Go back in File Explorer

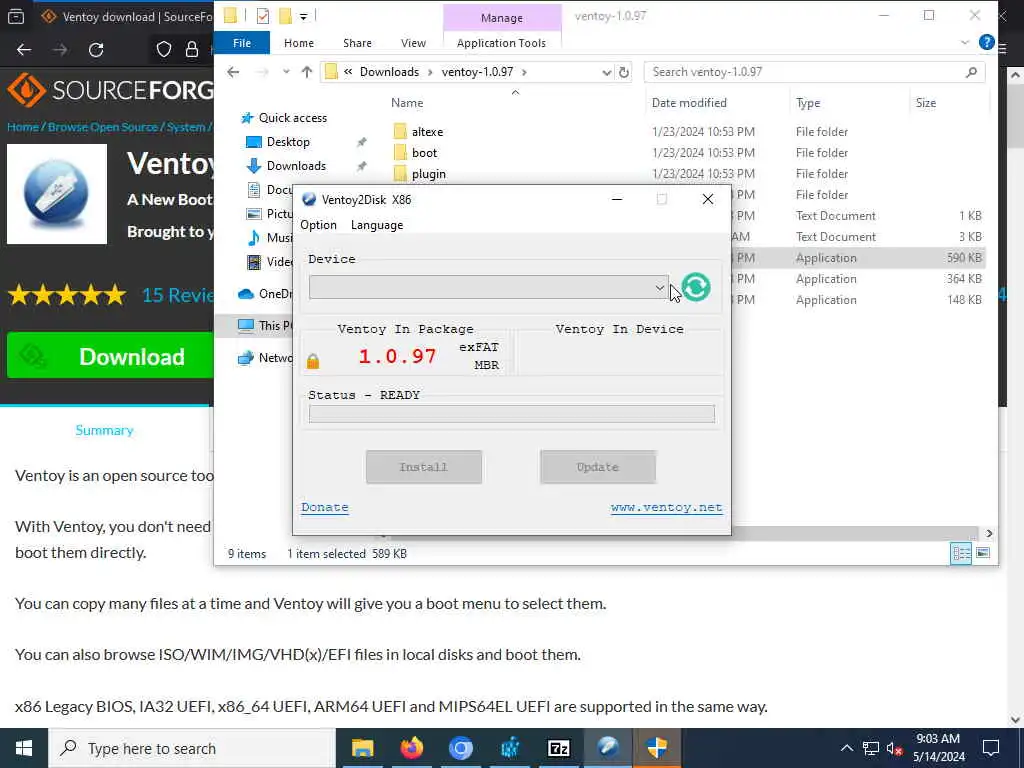click(x=233, y=72)
